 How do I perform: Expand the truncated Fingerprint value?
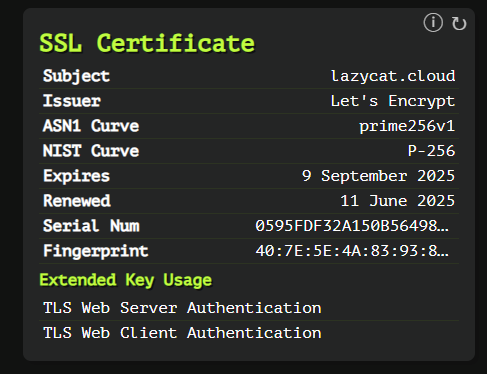pyautogui.click(x=352, y=251)
